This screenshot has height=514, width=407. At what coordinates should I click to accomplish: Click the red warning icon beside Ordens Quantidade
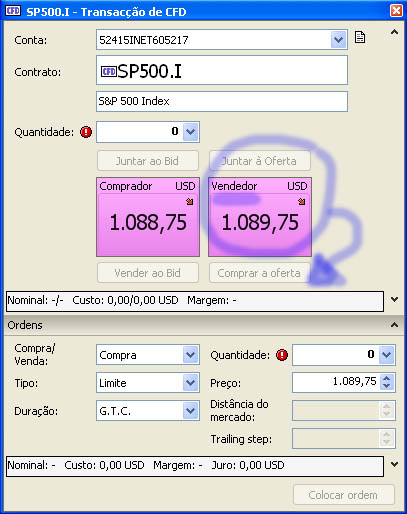(282, 355)
